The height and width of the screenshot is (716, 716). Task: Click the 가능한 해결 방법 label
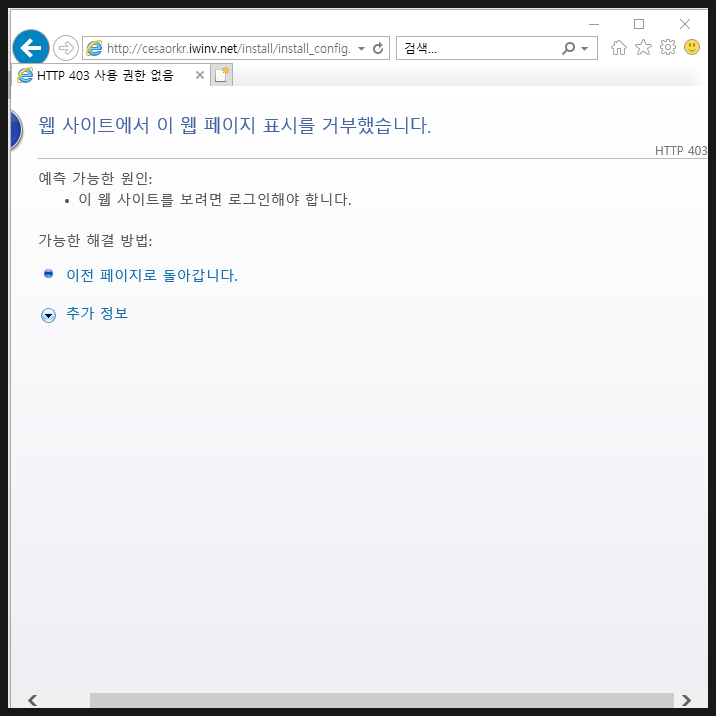coord(95,240)
